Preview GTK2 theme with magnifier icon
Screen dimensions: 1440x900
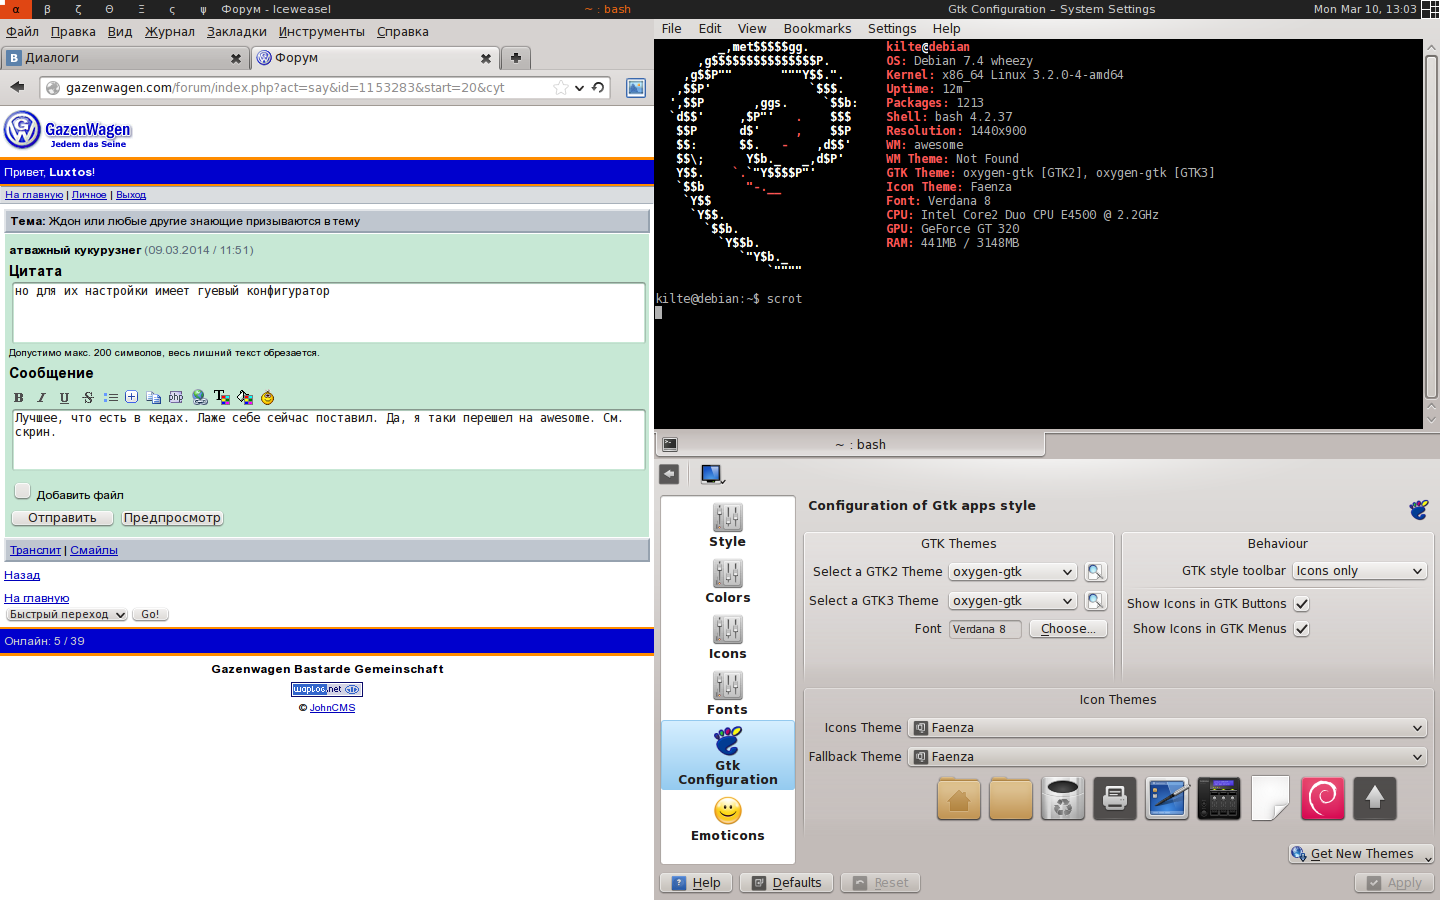click(1096, 572)
